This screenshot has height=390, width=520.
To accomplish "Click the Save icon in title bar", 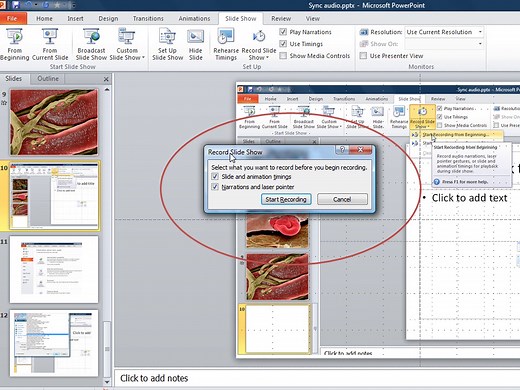I will click(16, 5).
